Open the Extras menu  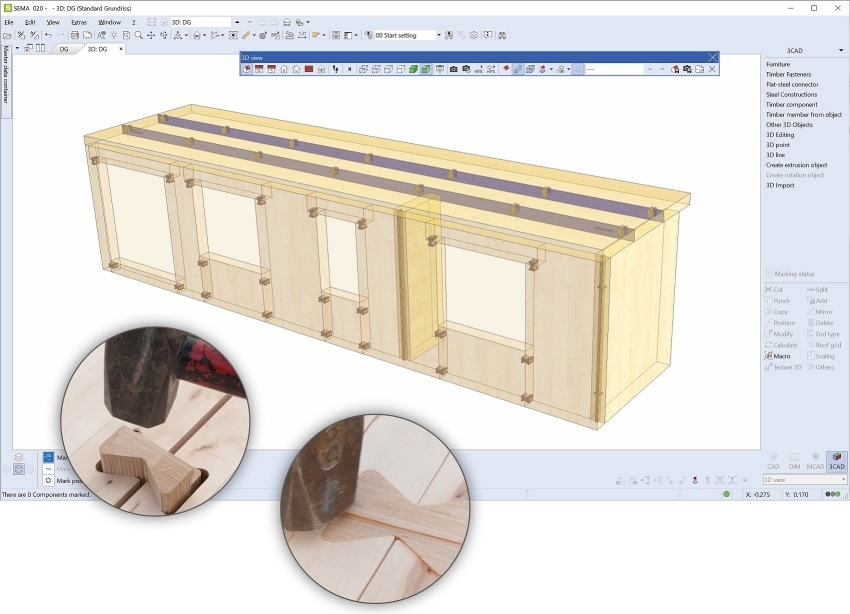pos(79,22)
